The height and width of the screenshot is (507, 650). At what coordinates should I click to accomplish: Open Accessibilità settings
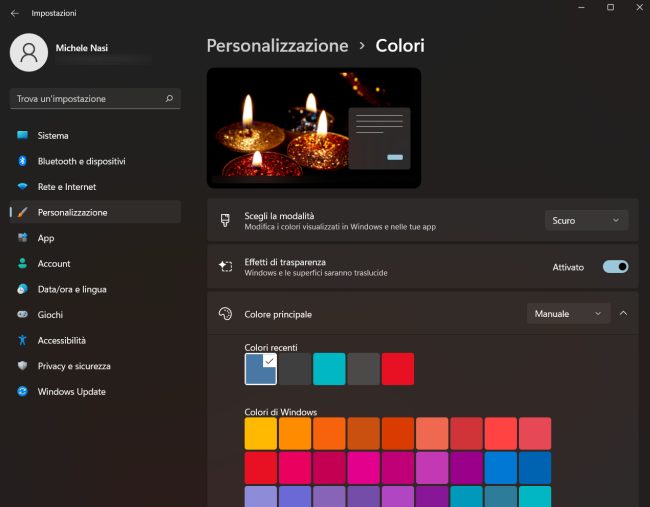point(95,340)
